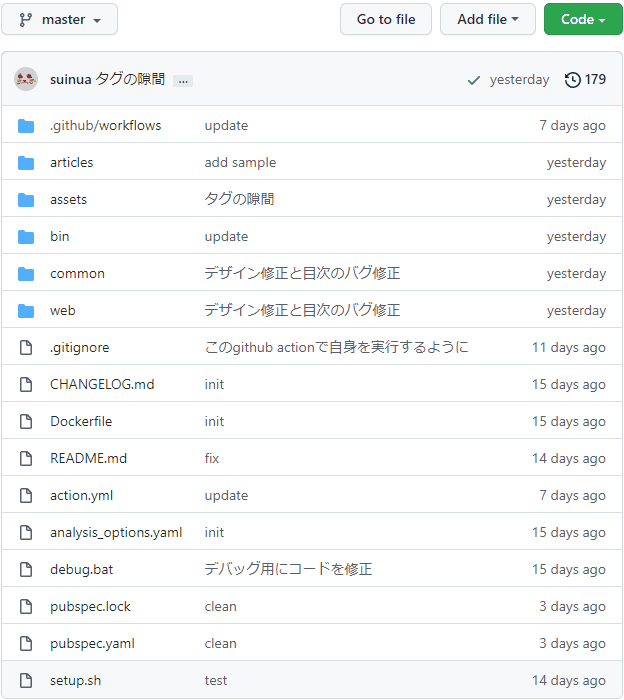Image resolution: width=624 pixels, height=700 pixels.
Task: Click the action.yml file icon
Action: [26, 496]
